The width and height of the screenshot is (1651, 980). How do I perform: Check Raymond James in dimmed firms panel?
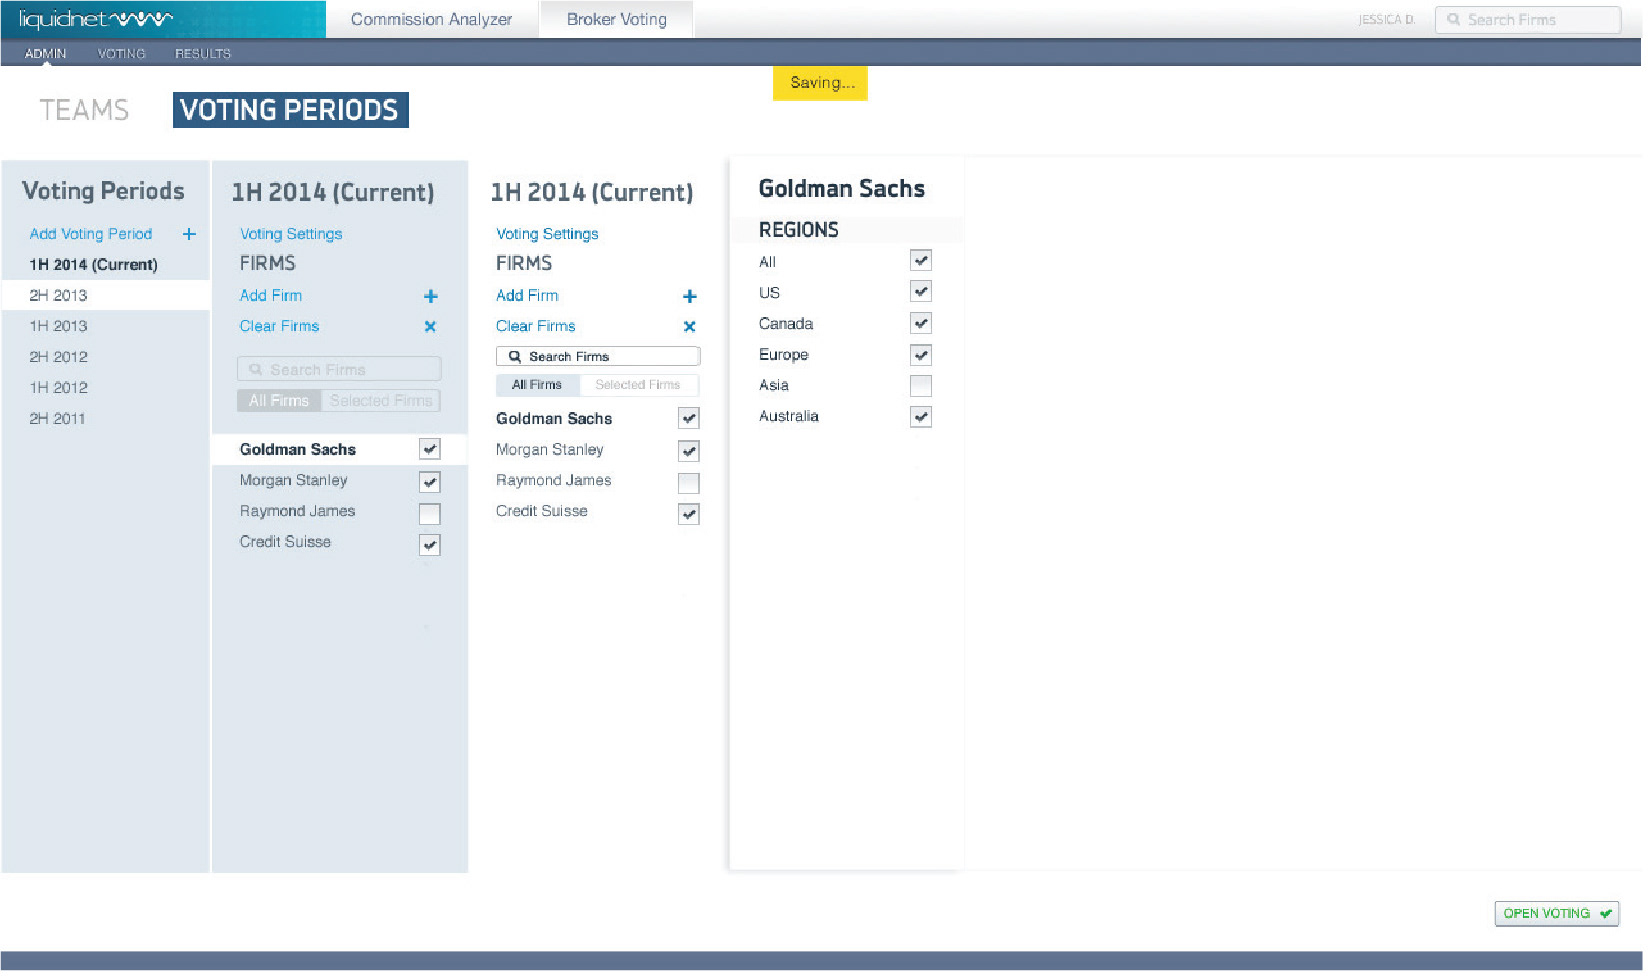(x=432, y=516)
